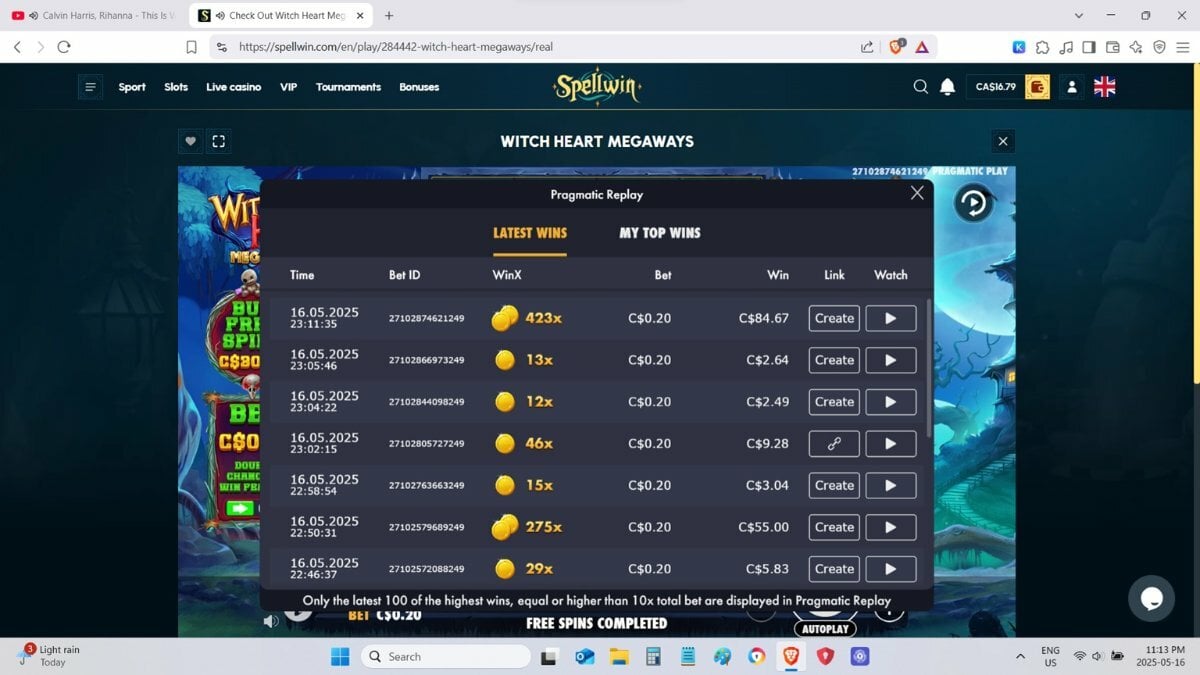
Task: Play replay of the 12x win
Action: (x=890, y=402)
